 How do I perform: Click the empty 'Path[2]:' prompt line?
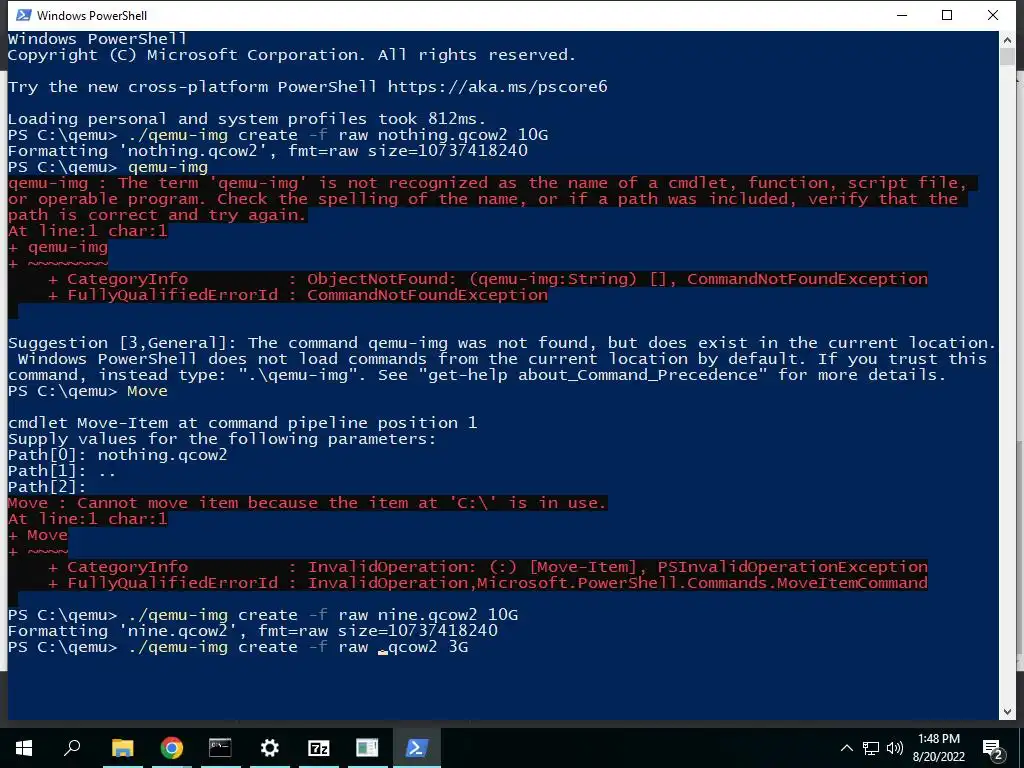click(47, 487)
